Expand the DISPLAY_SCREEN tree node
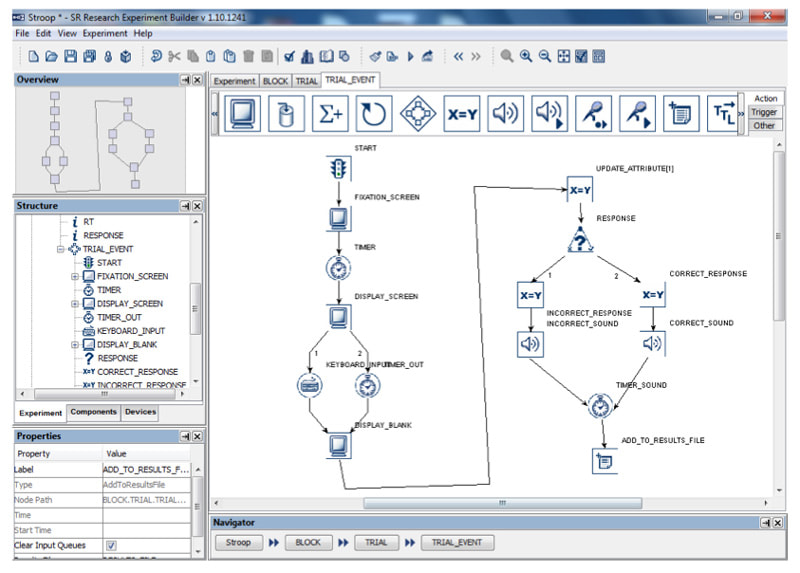The width and height of the screenshot is (800, 573). pyautogui.click(x=74, y=304)
